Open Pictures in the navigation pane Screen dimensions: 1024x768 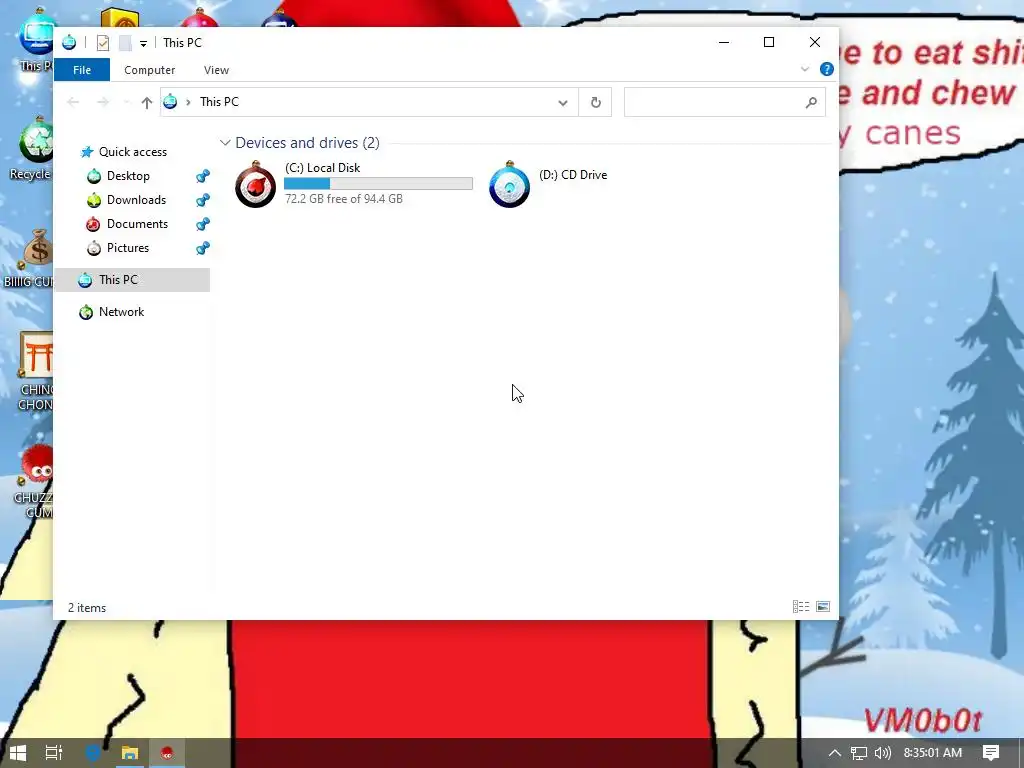[x=128, y=248]
